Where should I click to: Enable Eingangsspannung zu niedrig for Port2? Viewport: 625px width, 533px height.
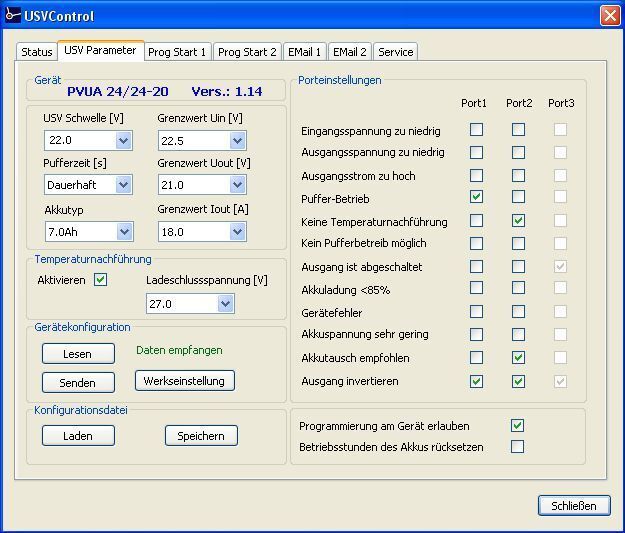[518, 130]
